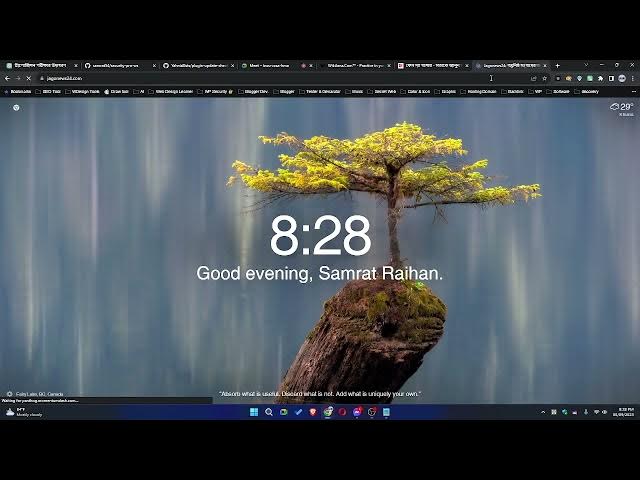Image resolution: width=640 pixels, height=480 pixels.
Task: Open the taskbar weather widget
Action: (x=24, y=412)
